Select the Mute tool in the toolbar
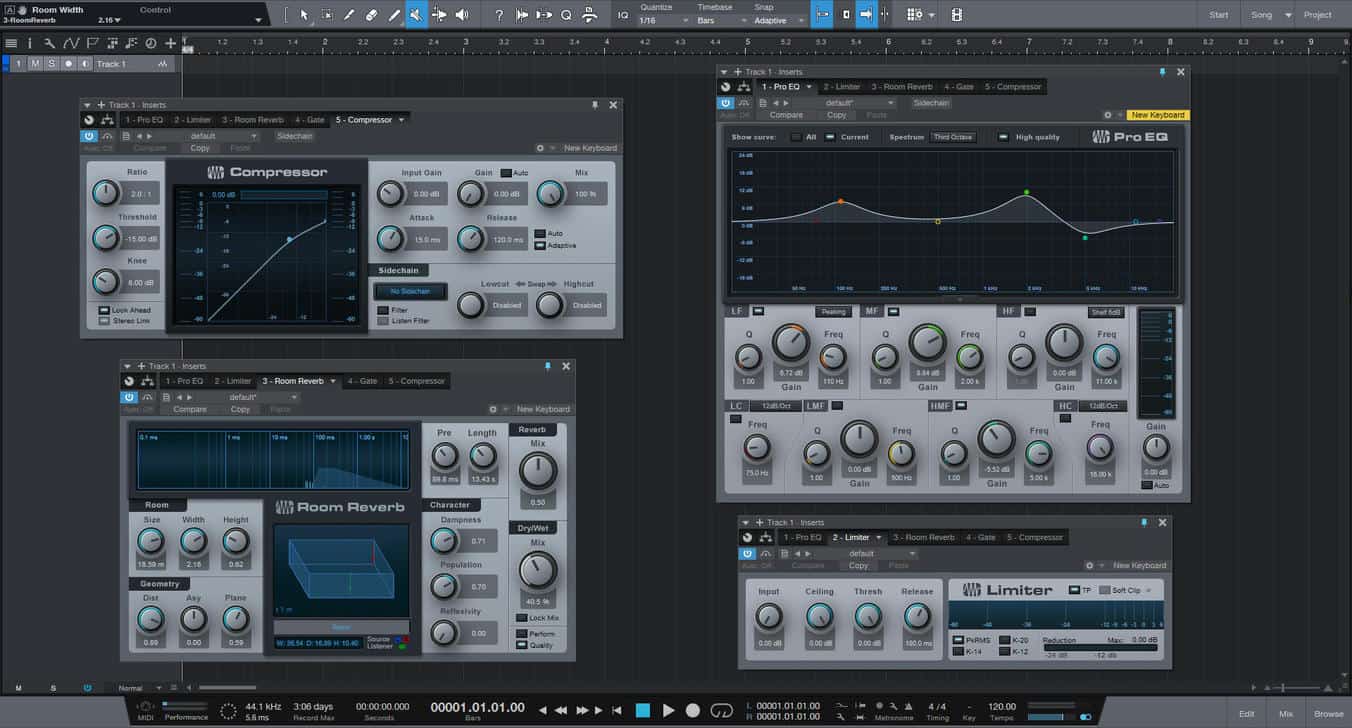Image resolution: width=1352 pixels, height=728 pixels. (417, 15)
